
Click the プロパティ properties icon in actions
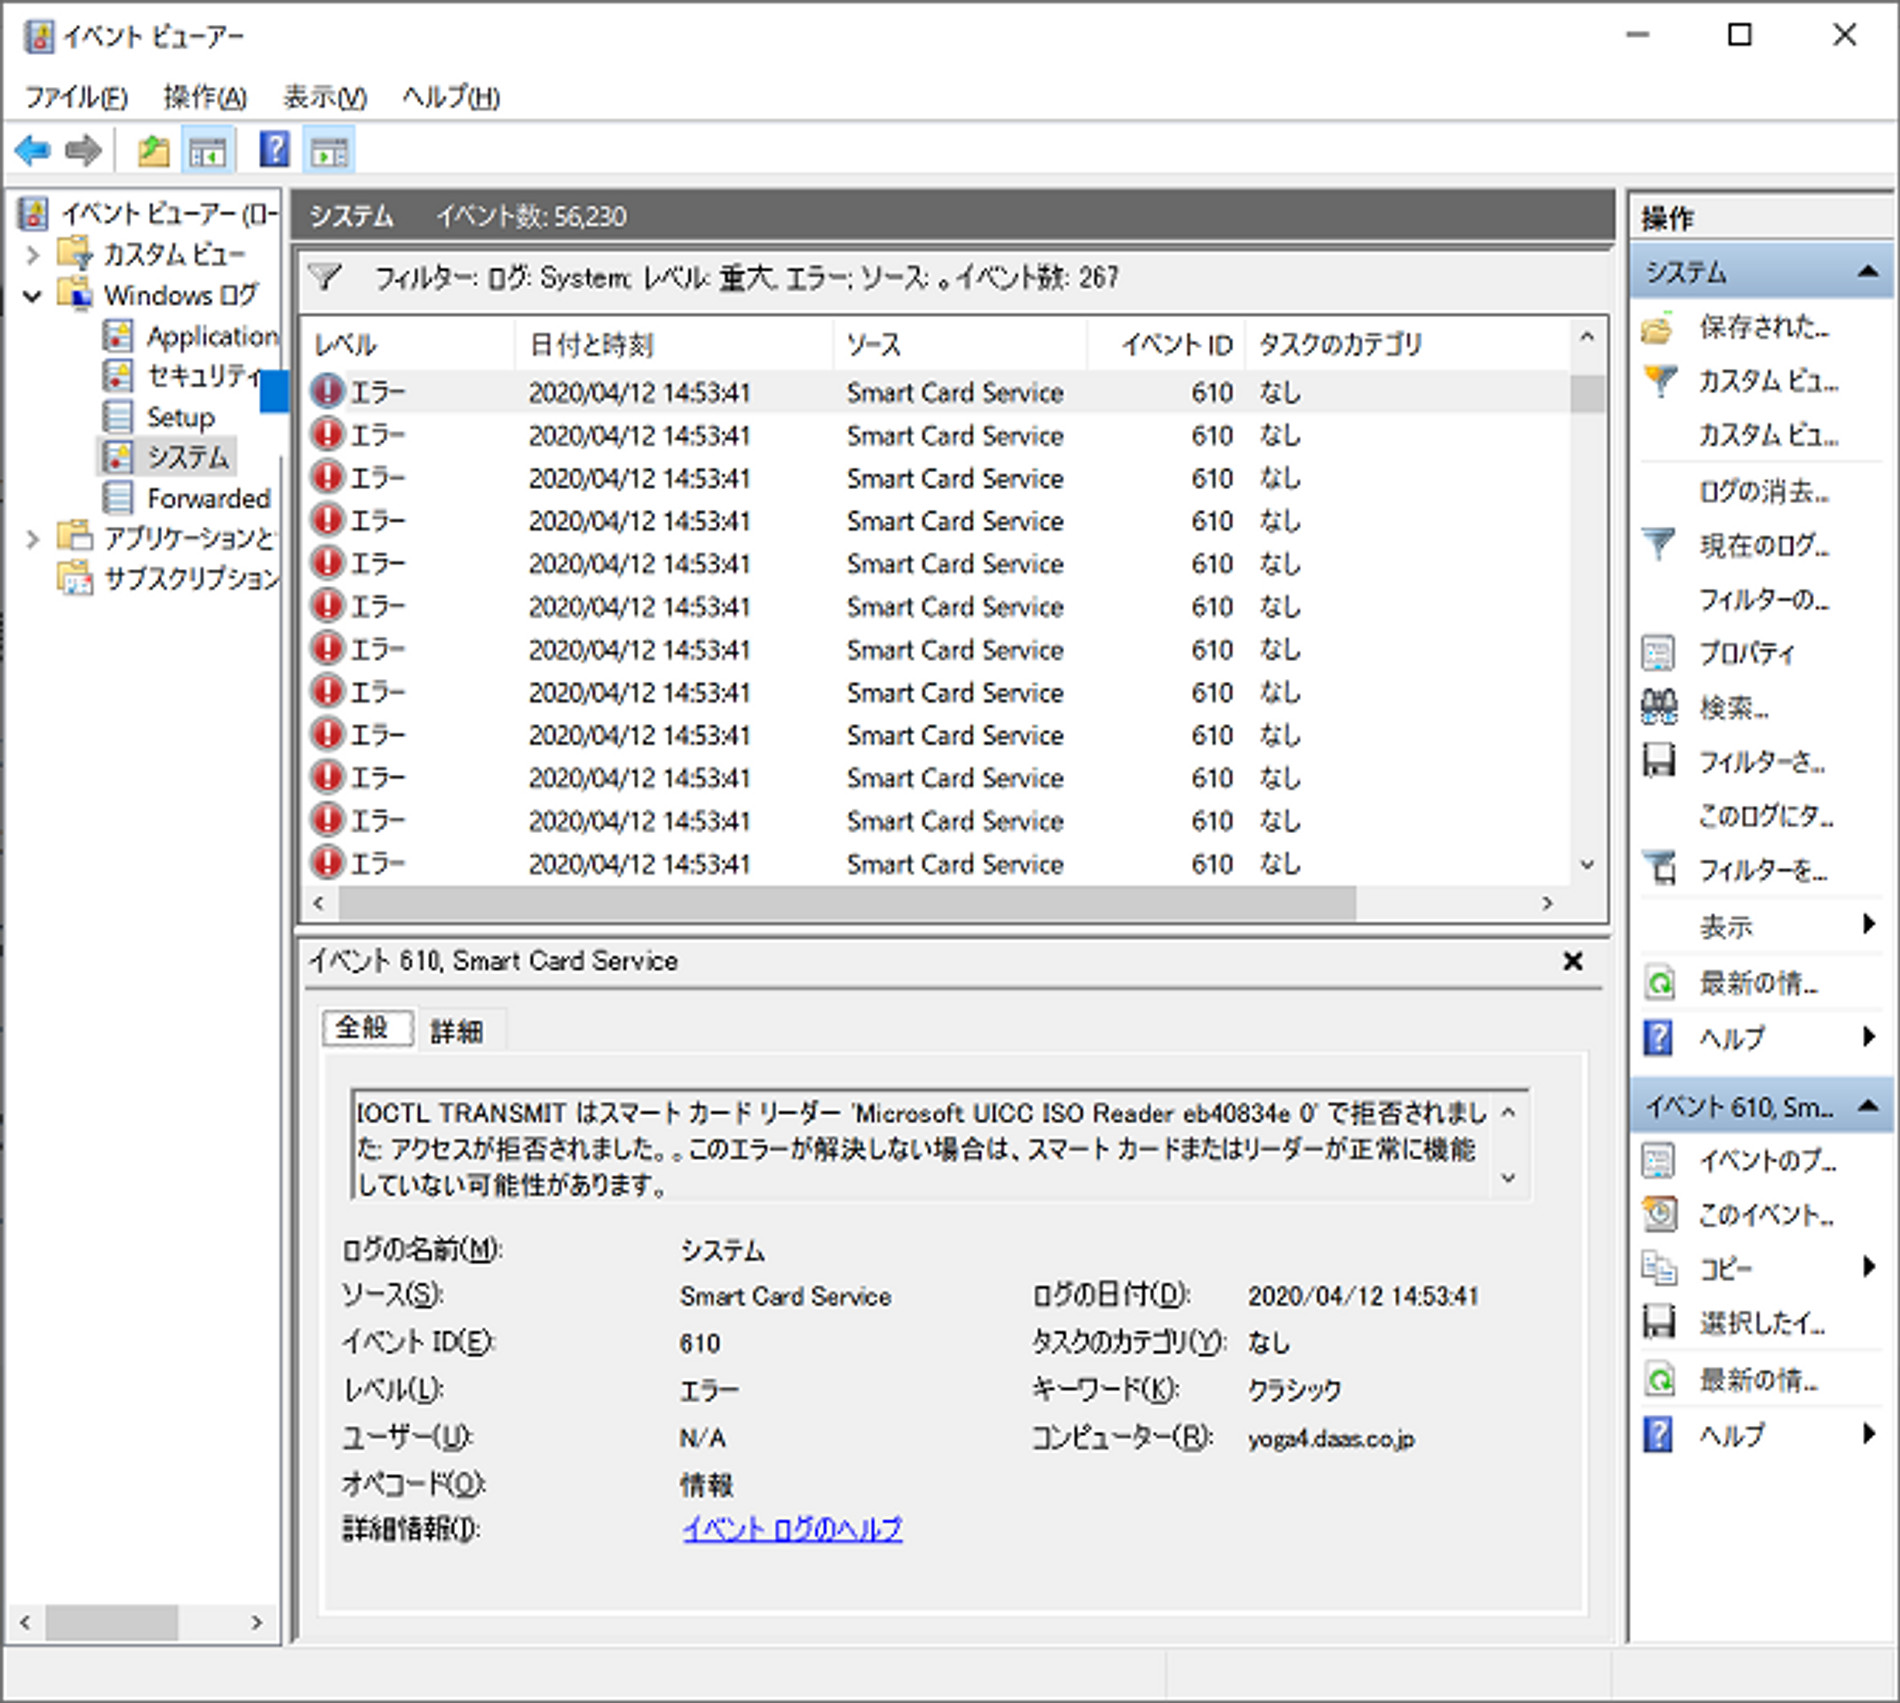[1659, 653]
